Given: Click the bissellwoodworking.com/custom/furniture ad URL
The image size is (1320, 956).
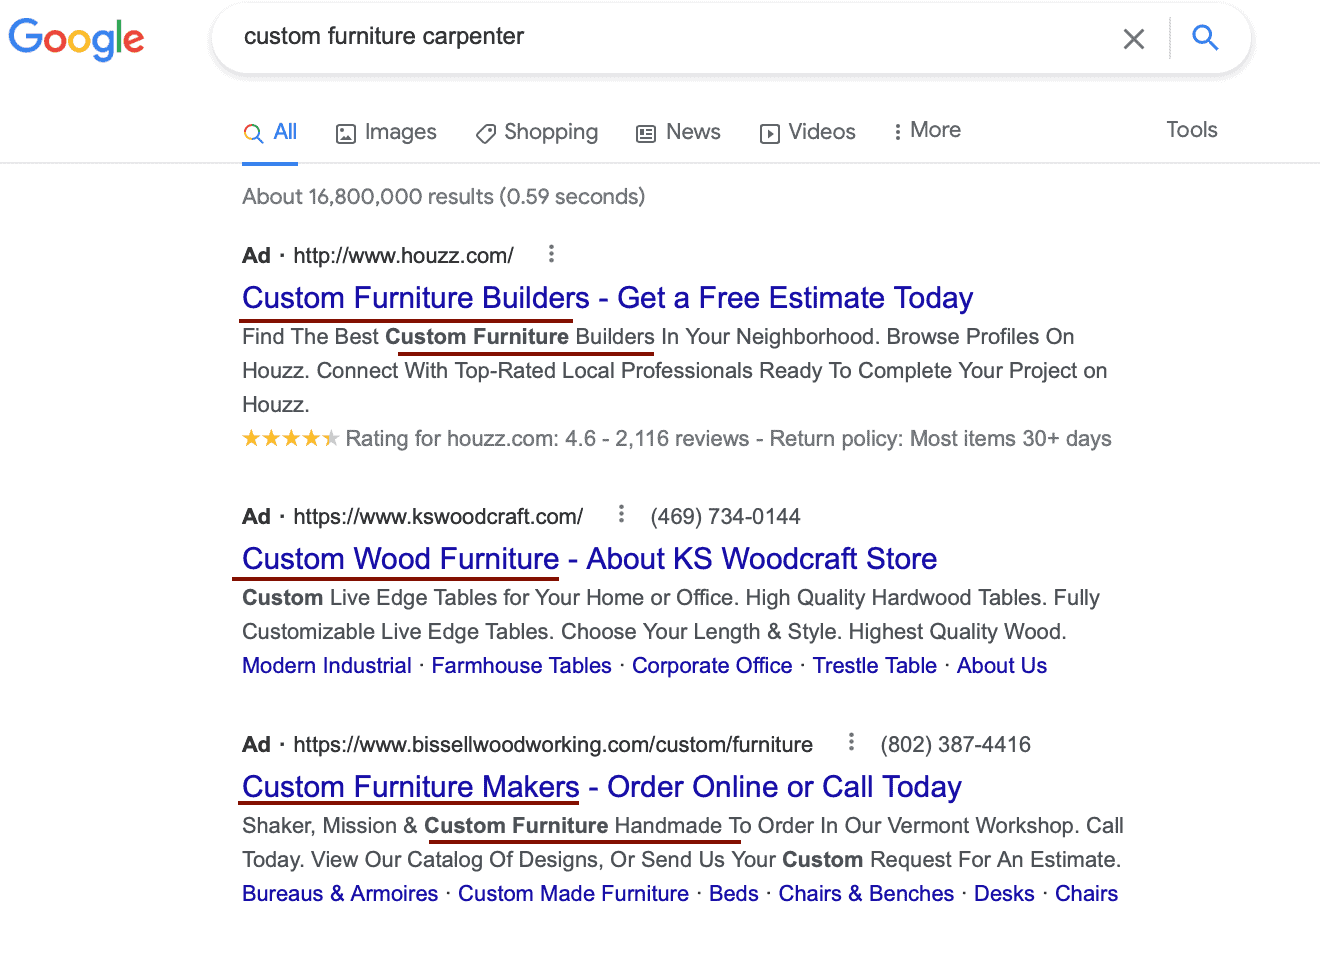Looking at the screenshot, I should (553, 745).
